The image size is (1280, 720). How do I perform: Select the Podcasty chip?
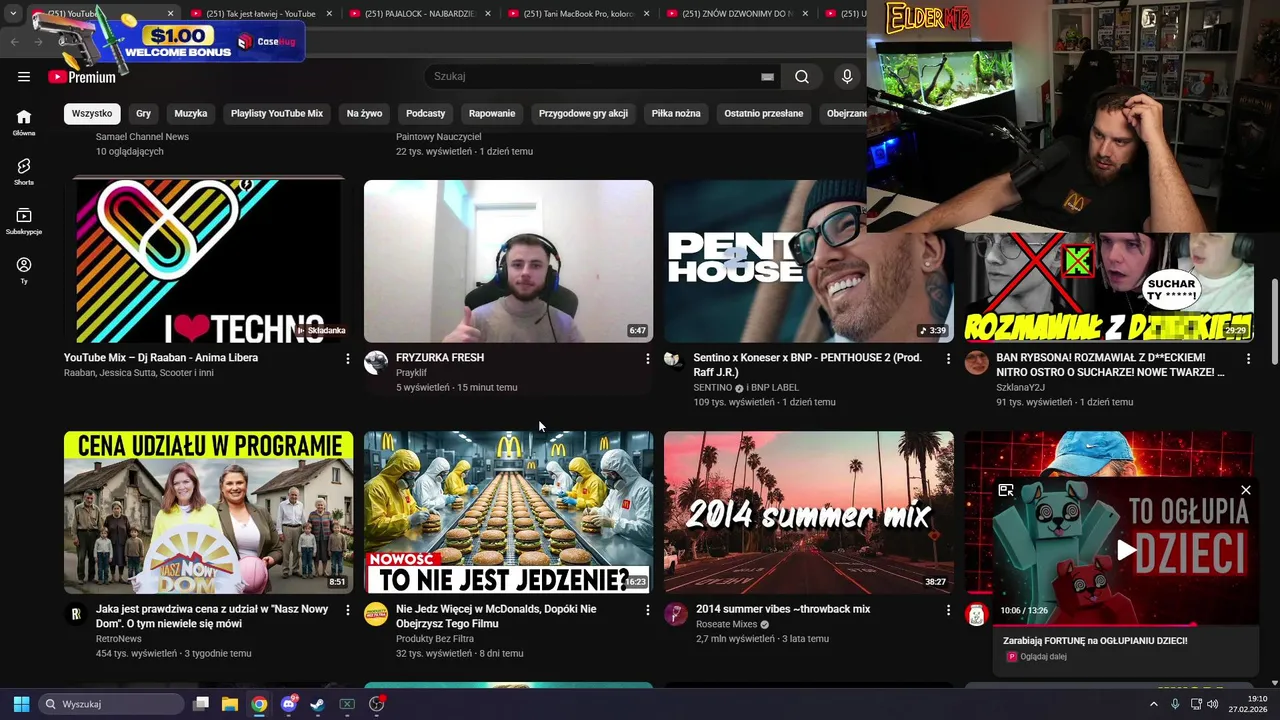[x=426, y=113]
